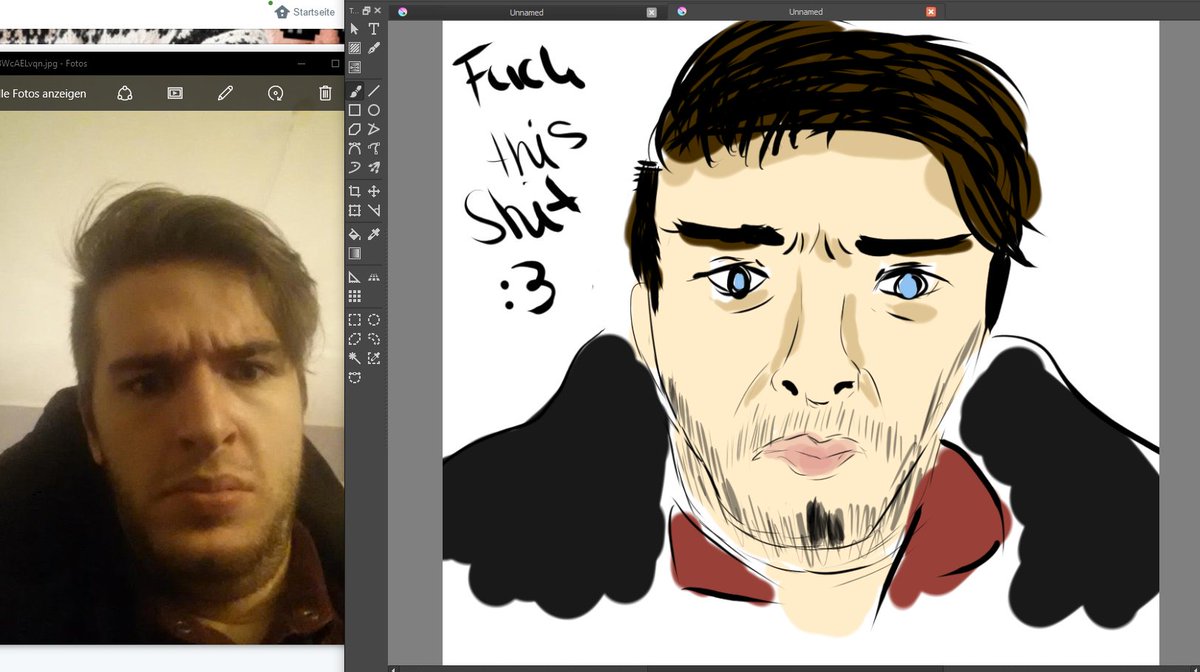Select the polygonal selection tool
The width and height of the screenshot is (1200, 672).
coord(354,339)
